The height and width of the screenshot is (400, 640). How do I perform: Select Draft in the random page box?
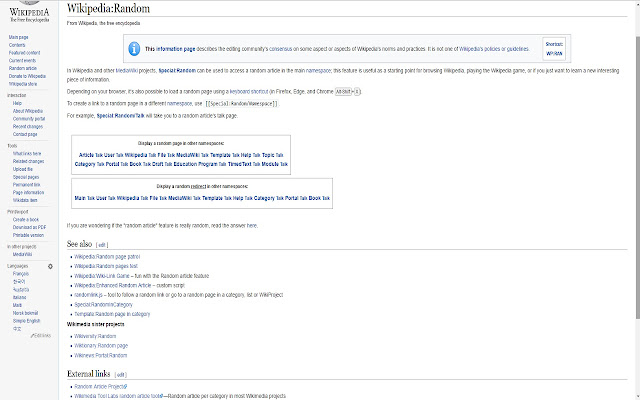[x=158, y=164]
